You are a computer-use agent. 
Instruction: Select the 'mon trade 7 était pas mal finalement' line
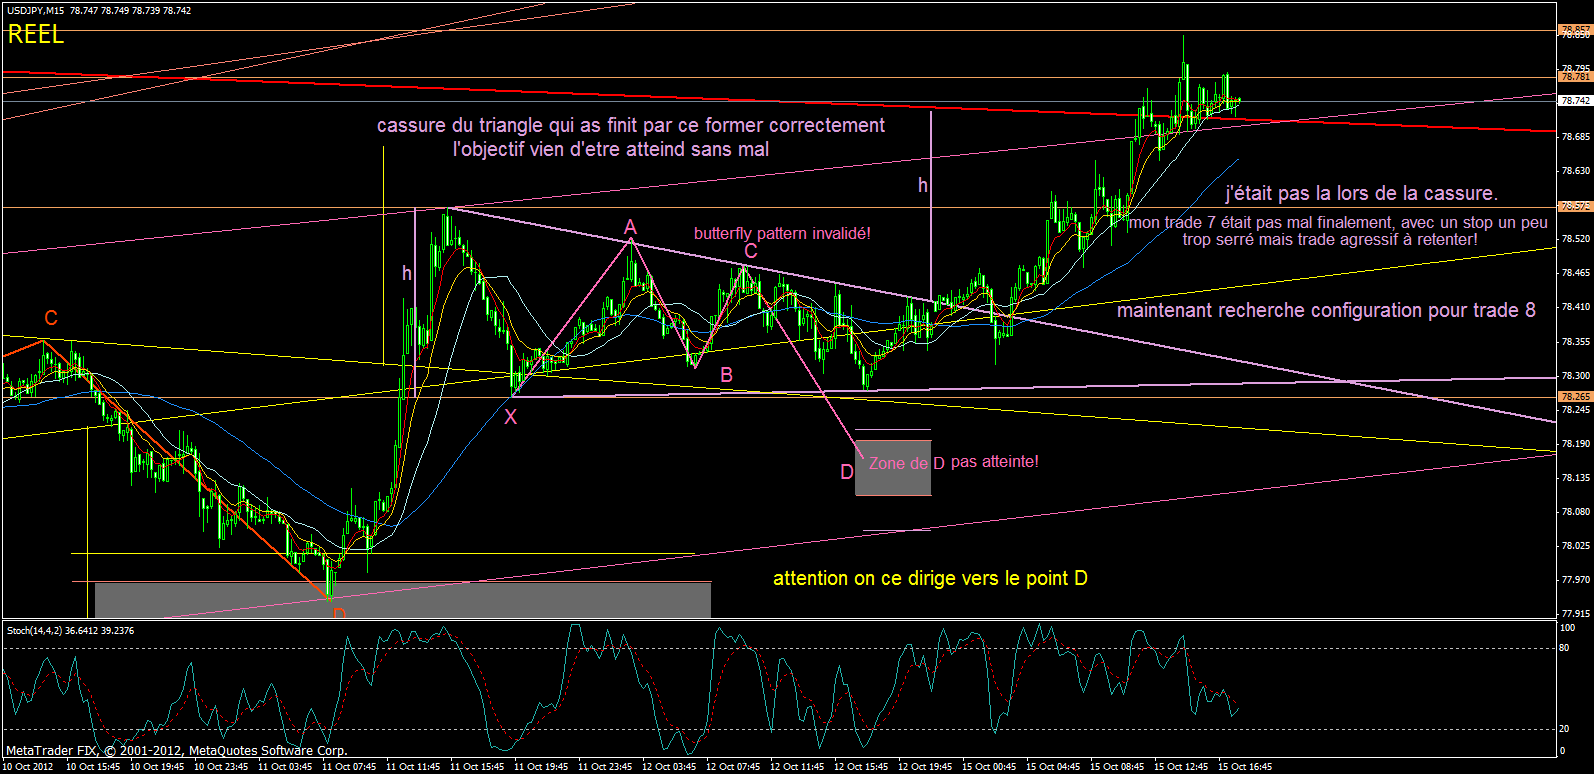(x=1338, y=222)
